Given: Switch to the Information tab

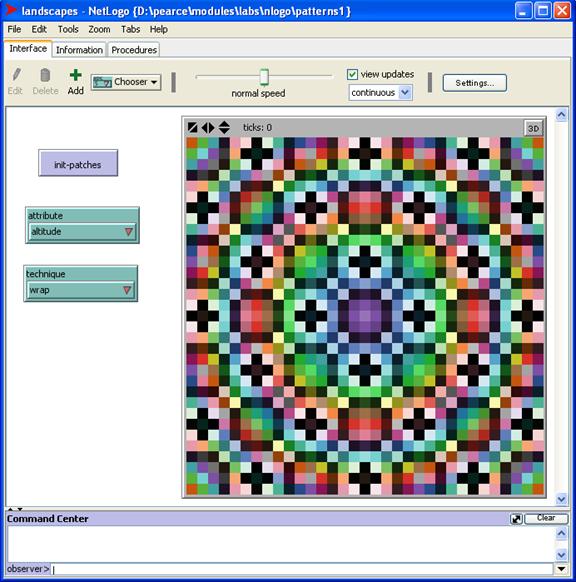Looking at the screenshot, I should (79, 50).
